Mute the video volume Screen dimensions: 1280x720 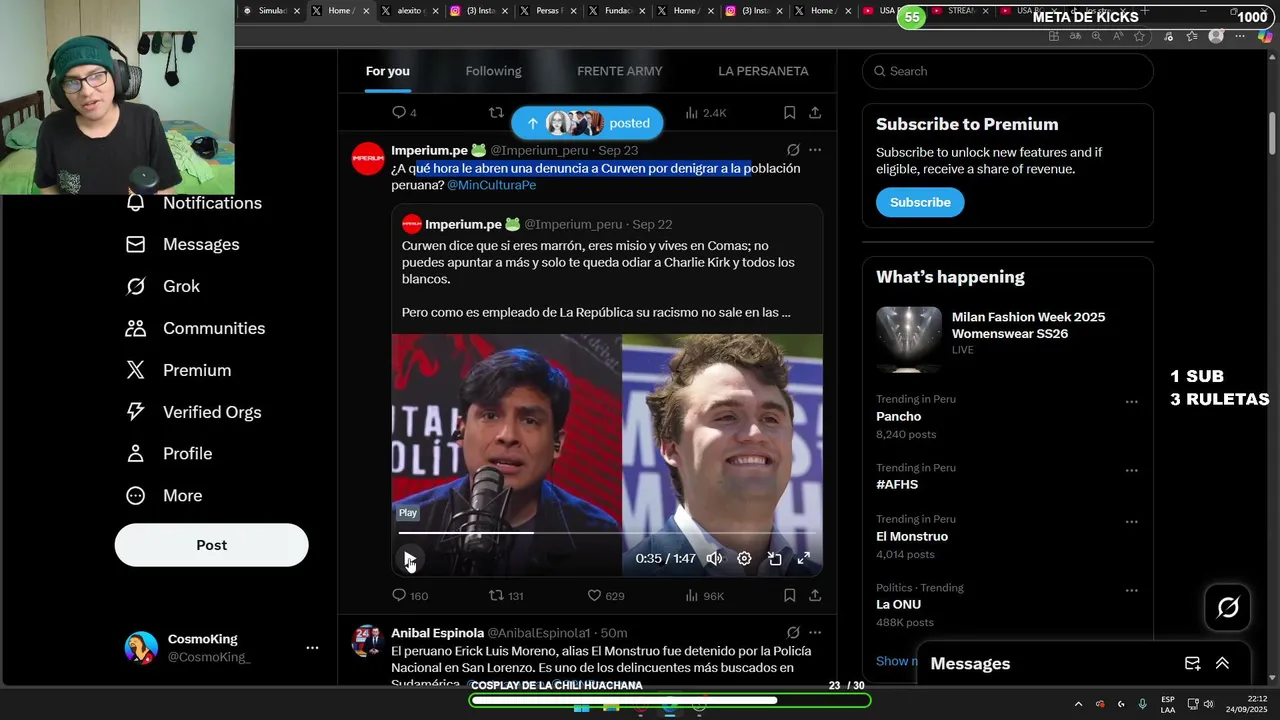pyautogui.click(x=714, y=559)
